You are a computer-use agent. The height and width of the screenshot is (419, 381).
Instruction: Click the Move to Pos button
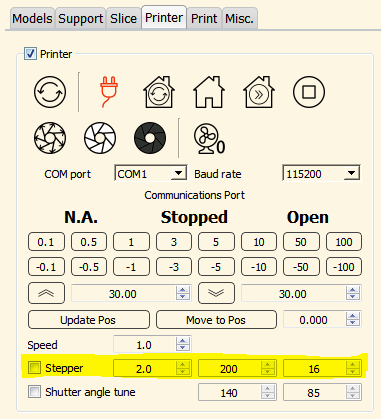tap(216, 320)
